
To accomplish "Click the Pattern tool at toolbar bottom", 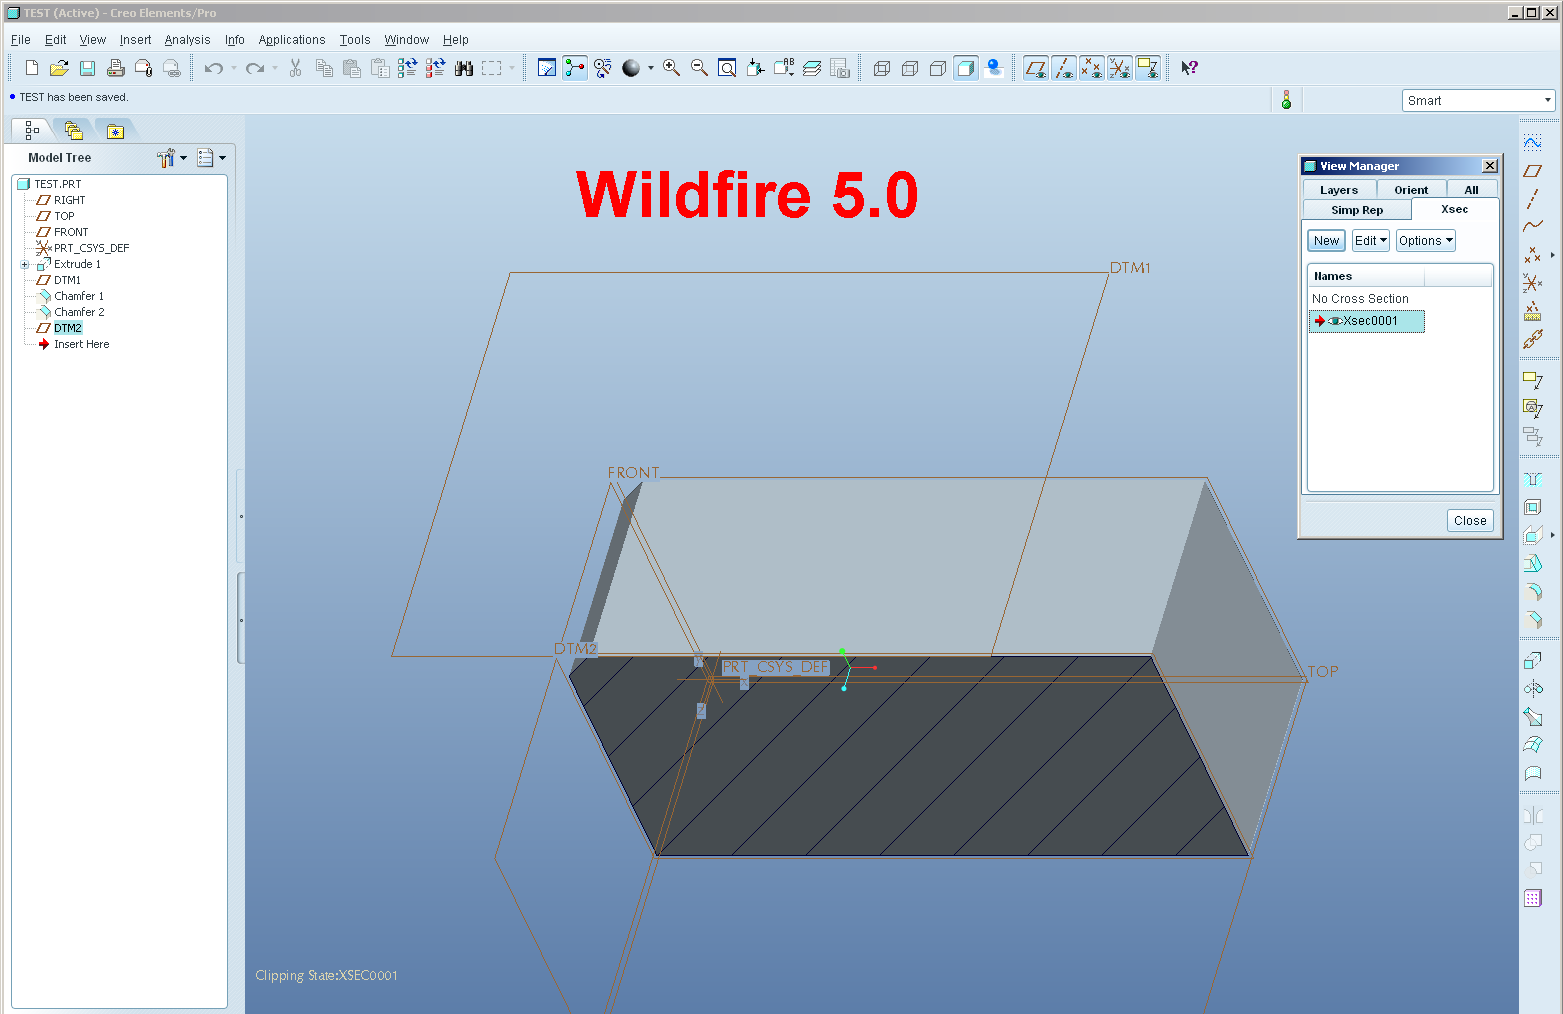I will [x=1532, y=898].
